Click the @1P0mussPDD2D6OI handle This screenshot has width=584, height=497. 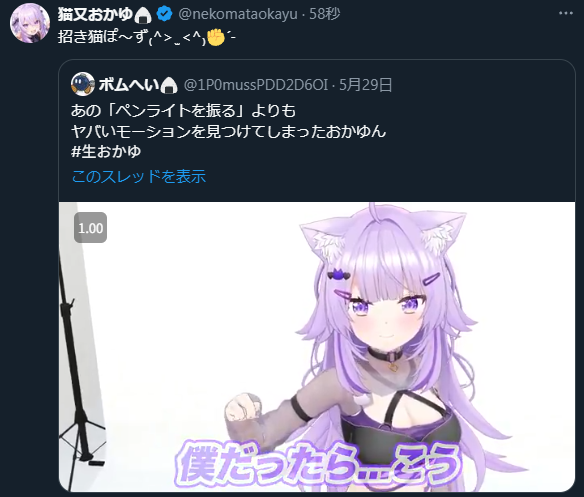click(x=256, y=85)
